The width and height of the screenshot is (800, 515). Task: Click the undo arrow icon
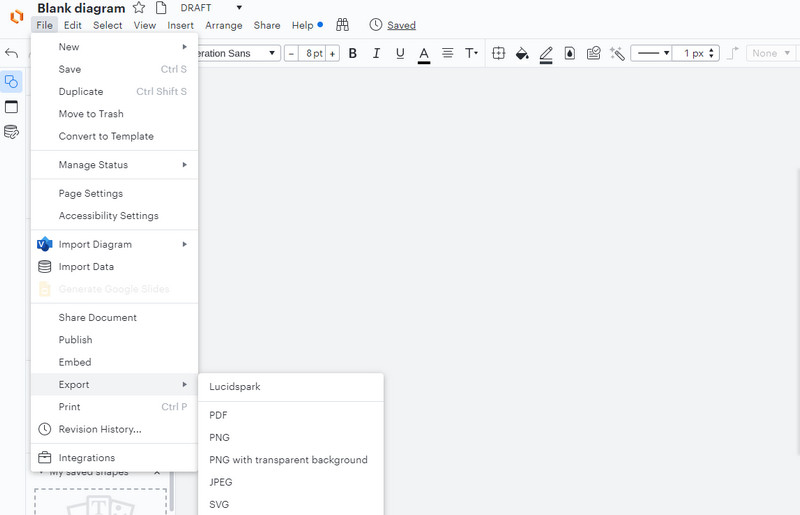11,53
